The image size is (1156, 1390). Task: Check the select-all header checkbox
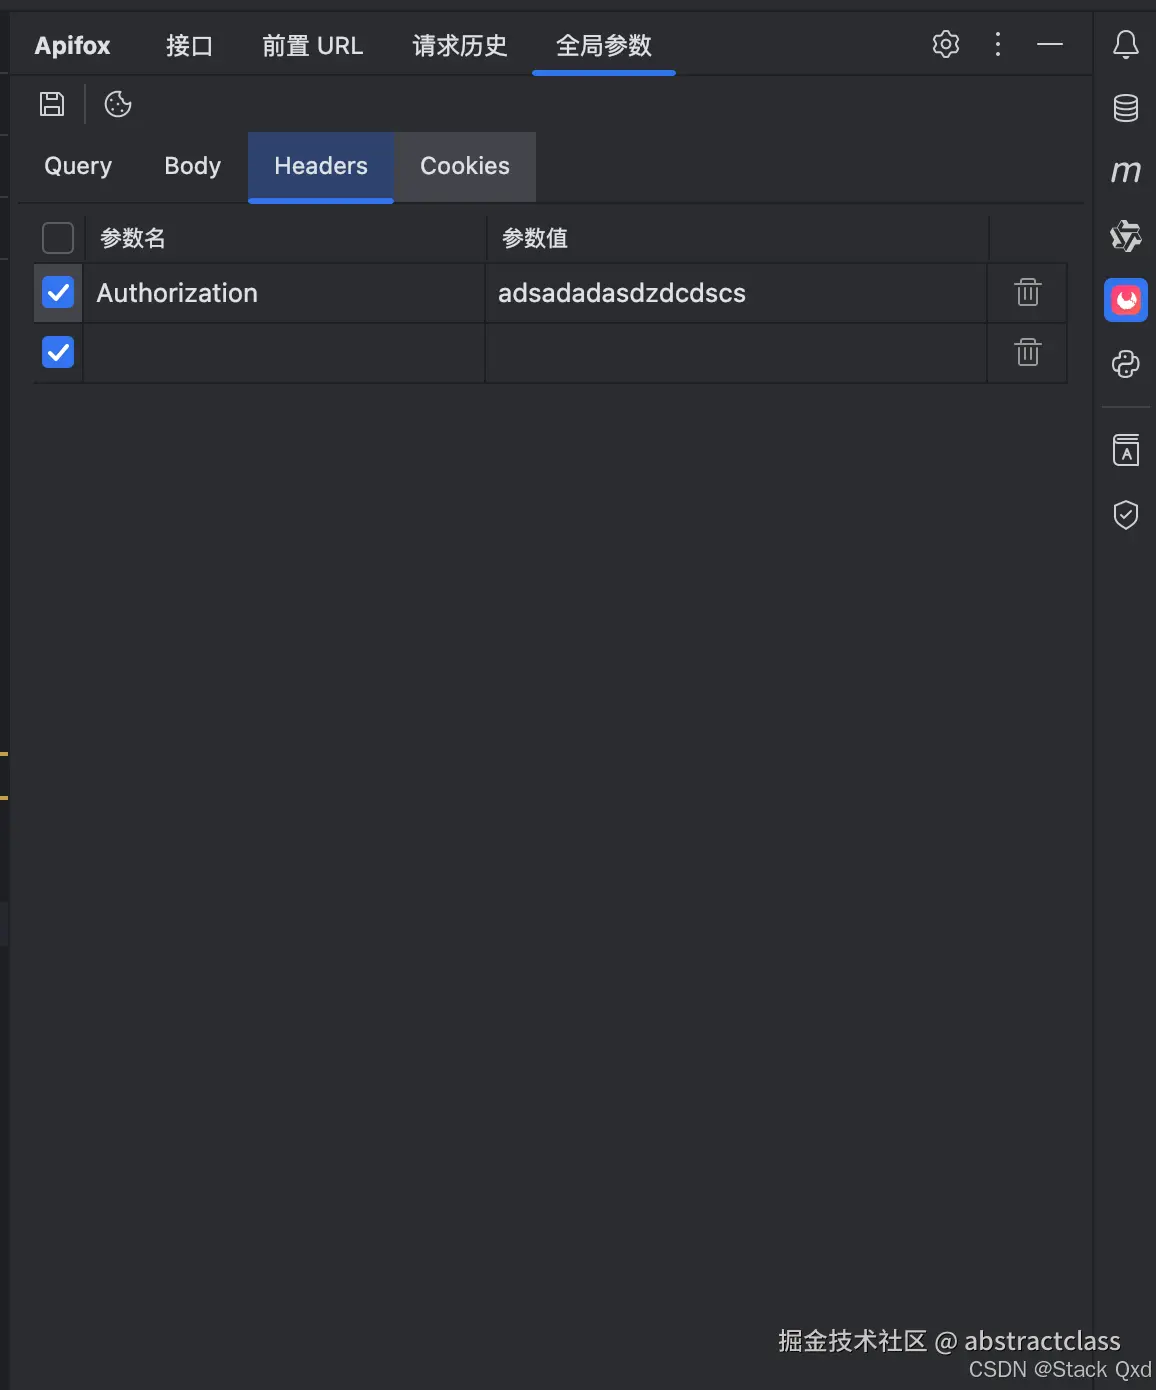(58, 238)
